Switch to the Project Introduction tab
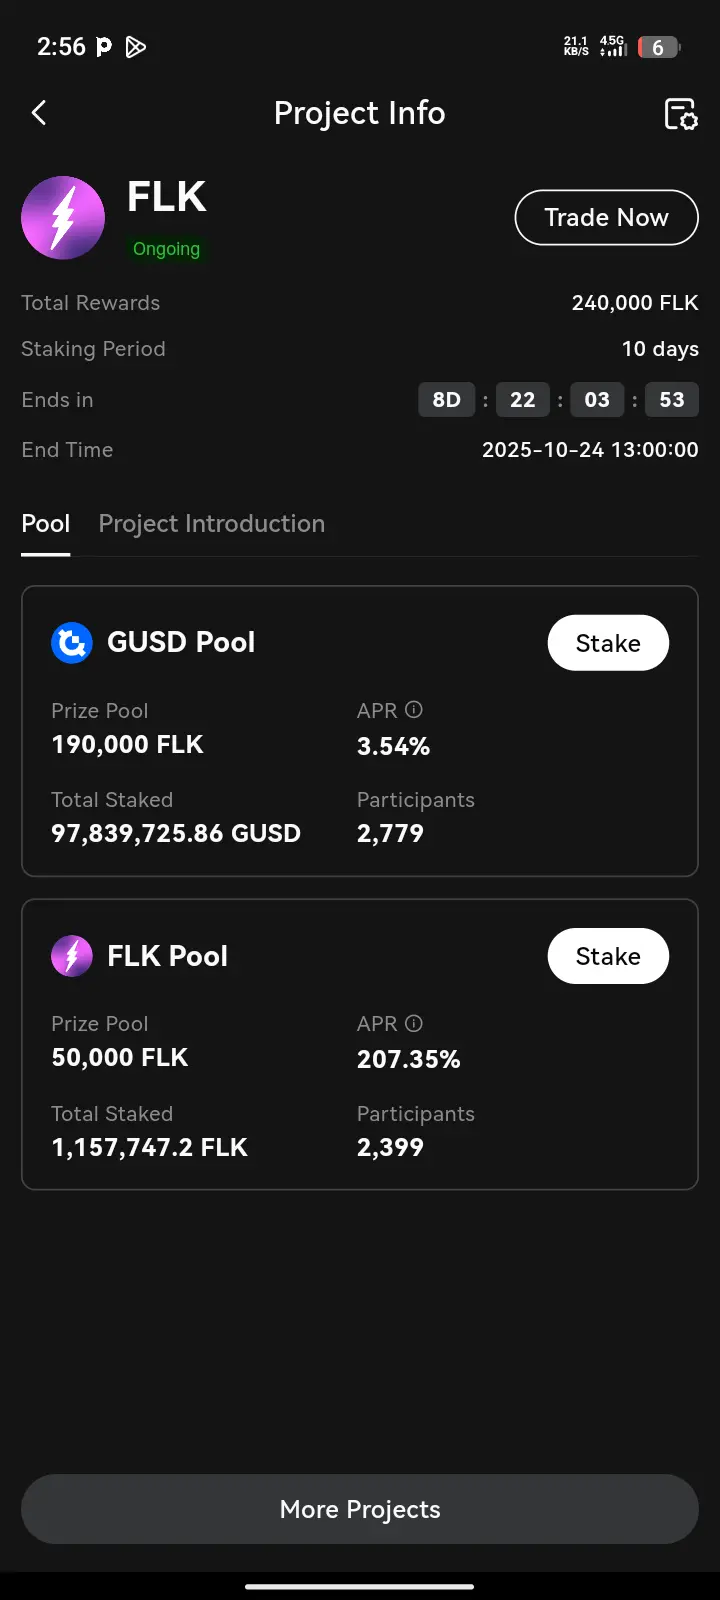Screen dimensions: 720x1600 coord(211,524)
